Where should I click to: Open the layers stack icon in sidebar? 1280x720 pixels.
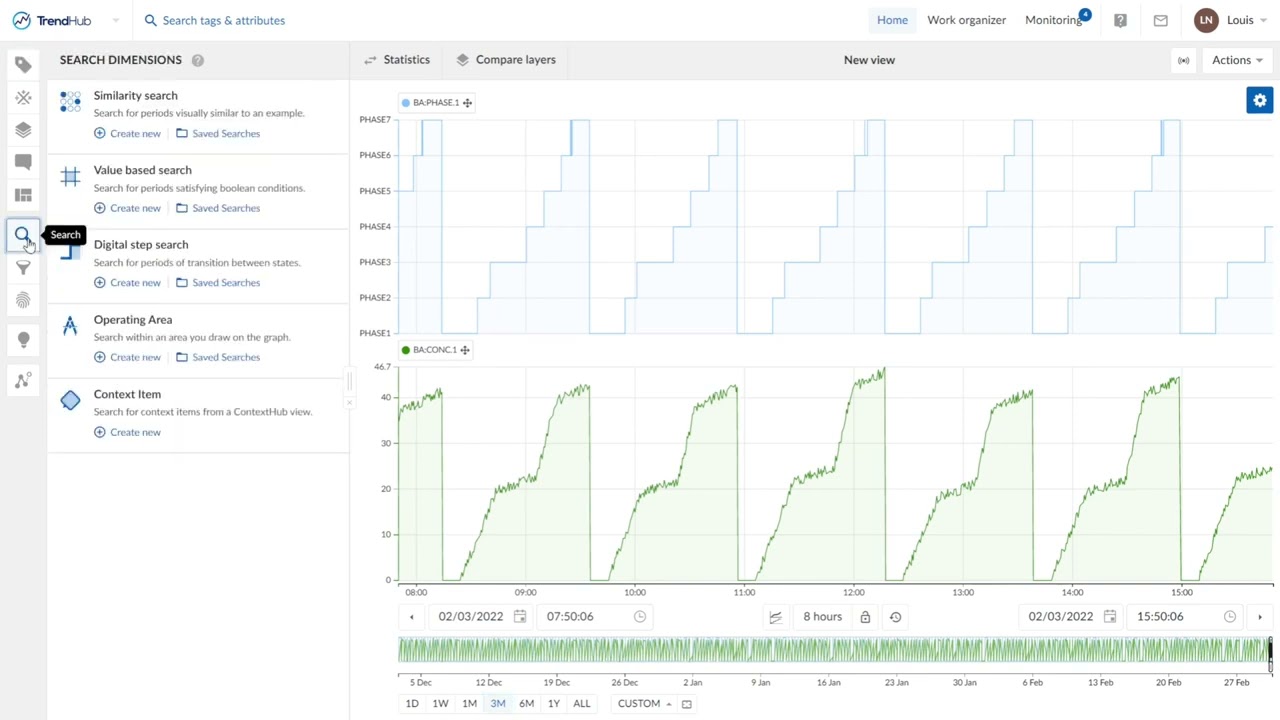point(23,130)
